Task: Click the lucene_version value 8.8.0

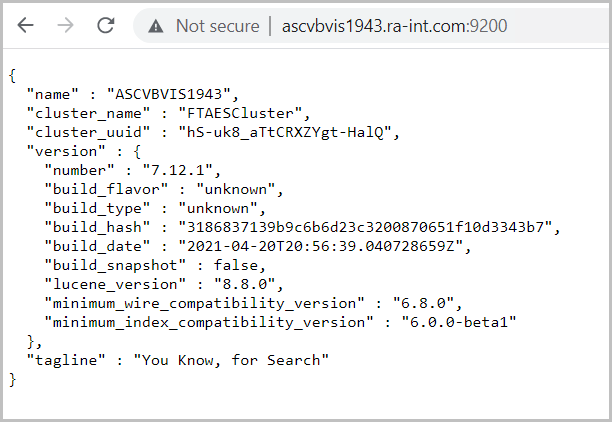Action: (245, 284)
